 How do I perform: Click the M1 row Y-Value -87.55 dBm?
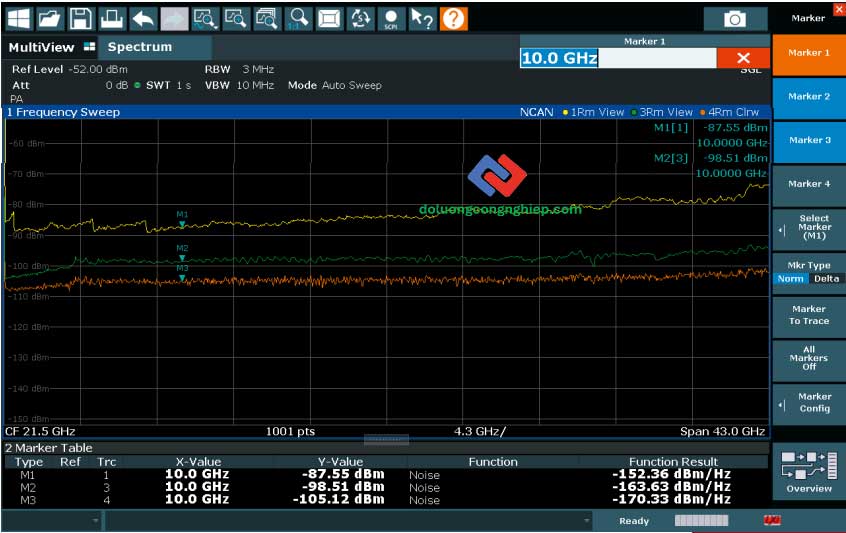[x=343, y=474]
